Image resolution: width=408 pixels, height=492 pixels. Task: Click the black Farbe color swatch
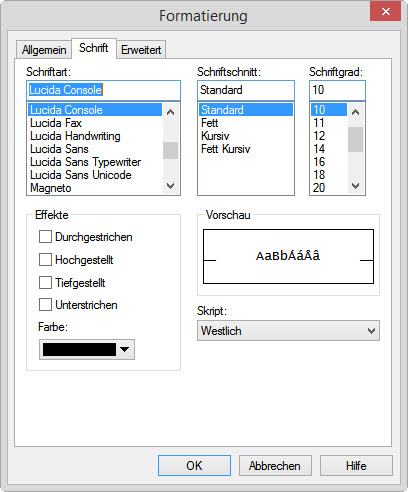pyautogui.click(x=79, y=350)
